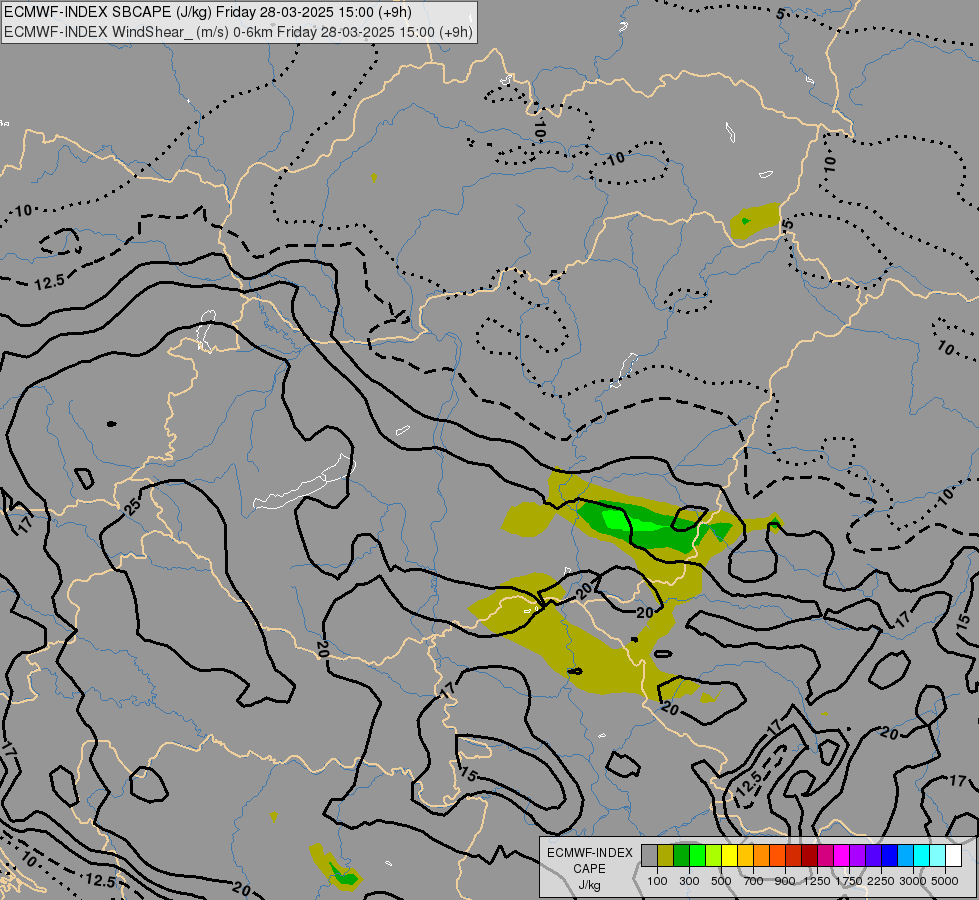Screen dimensions: 979x900
Task: Click the legend tick label 900
Action: [785, 881]
